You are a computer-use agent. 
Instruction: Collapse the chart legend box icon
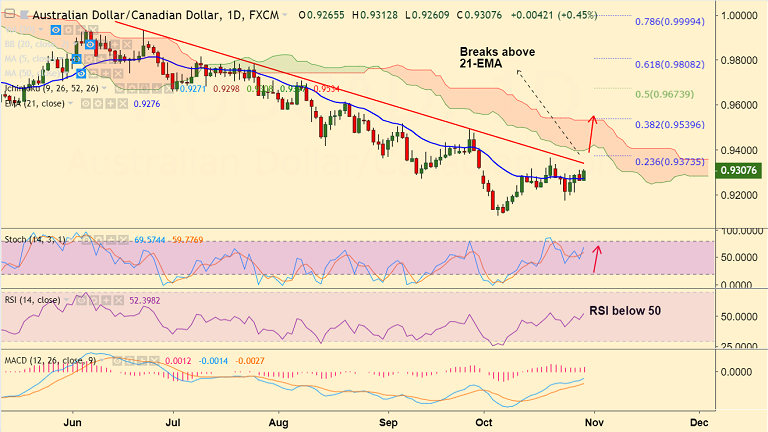[x=9, y=14]
